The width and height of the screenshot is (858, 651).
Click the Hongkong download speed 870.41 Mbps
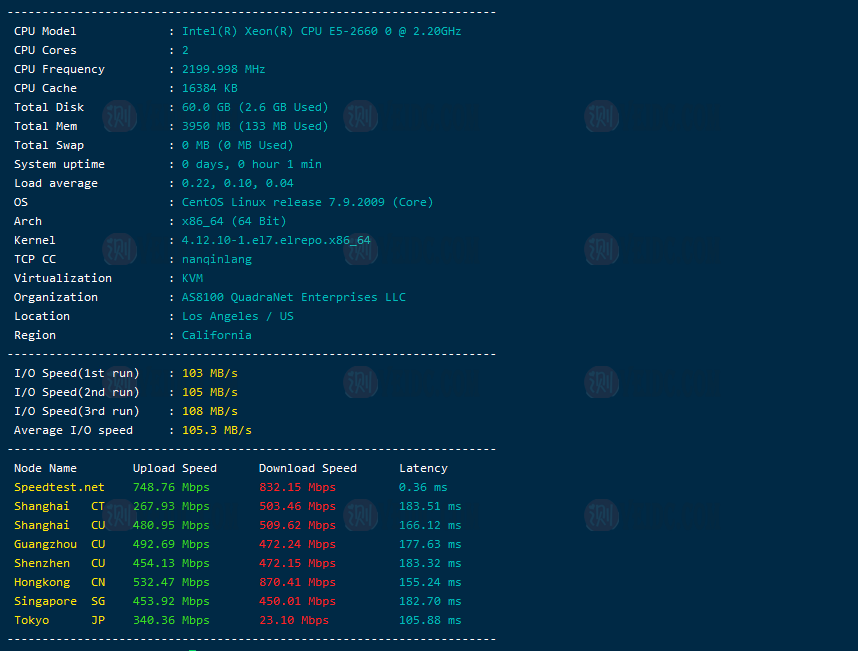pos(297,582)
